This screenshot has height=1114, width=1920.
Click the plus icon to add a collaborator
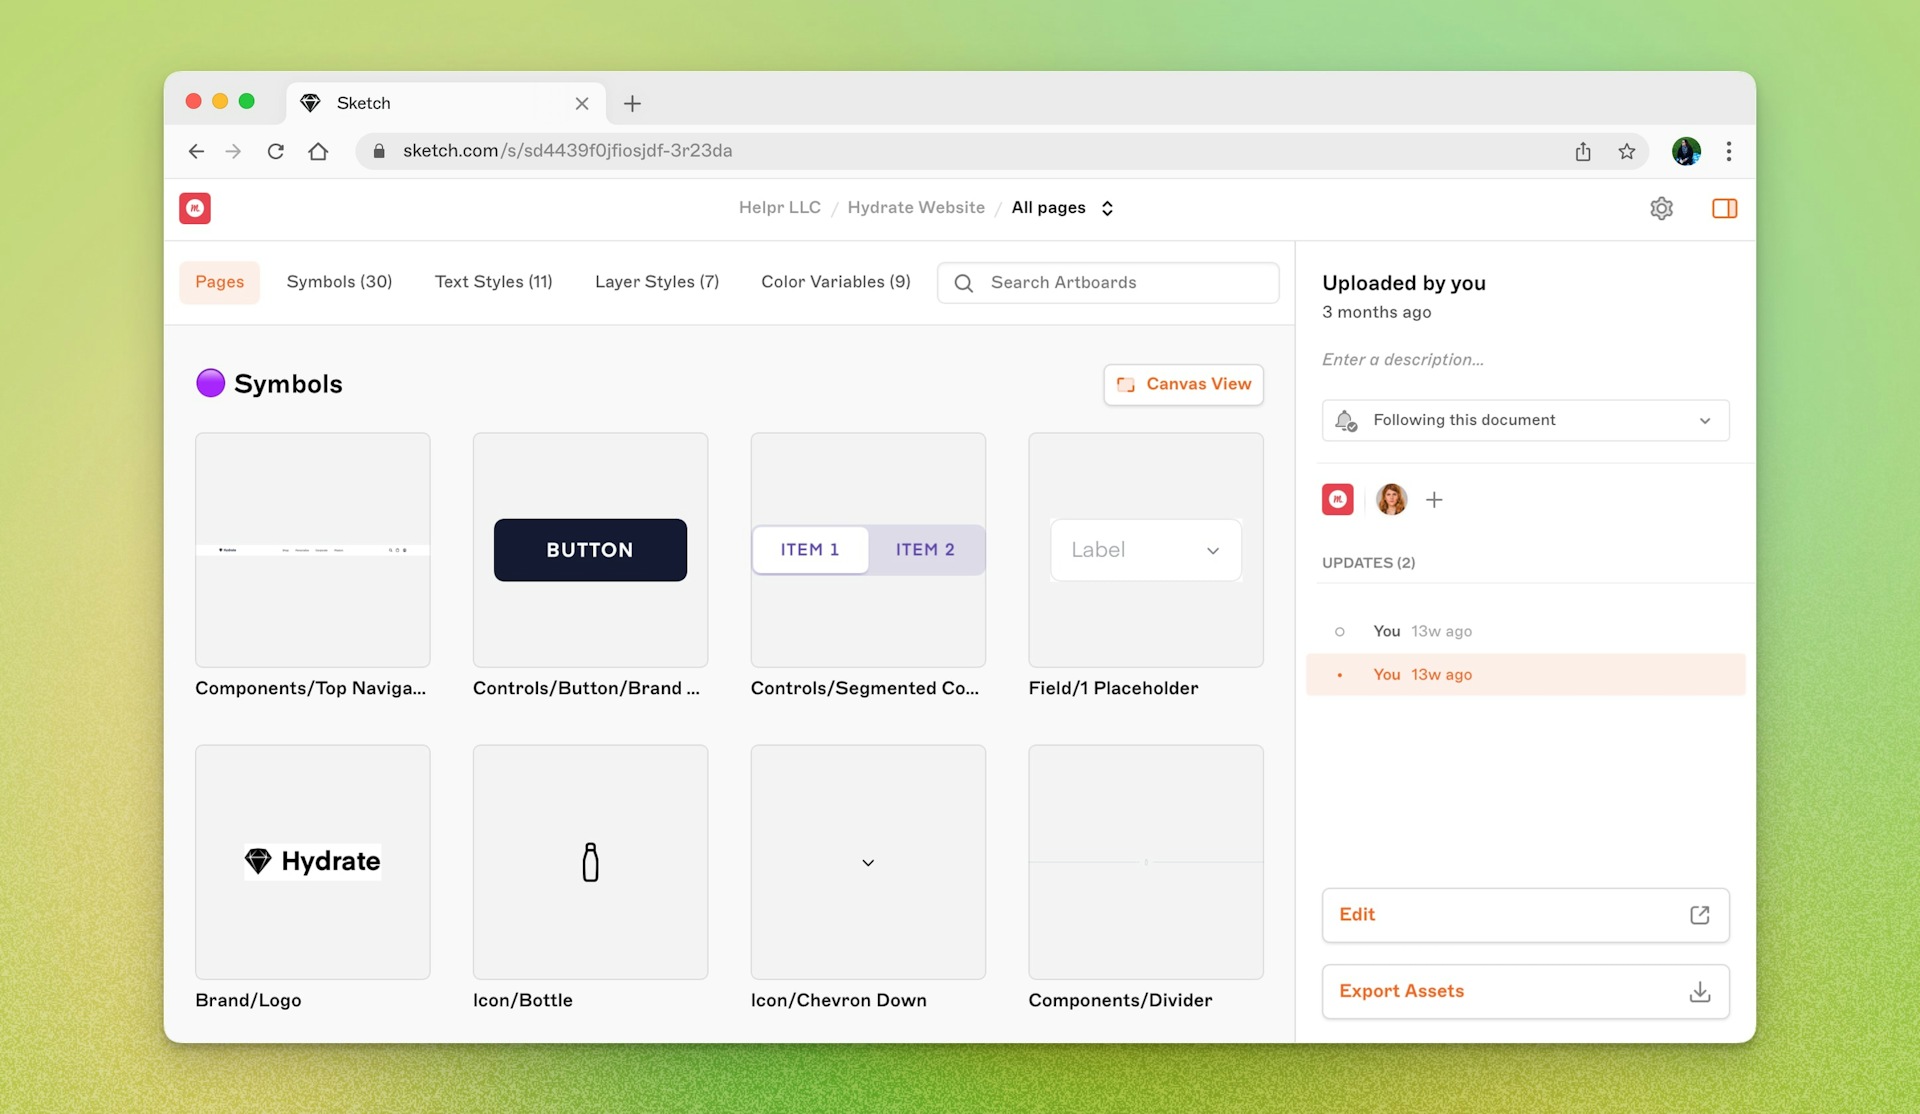1435,500
